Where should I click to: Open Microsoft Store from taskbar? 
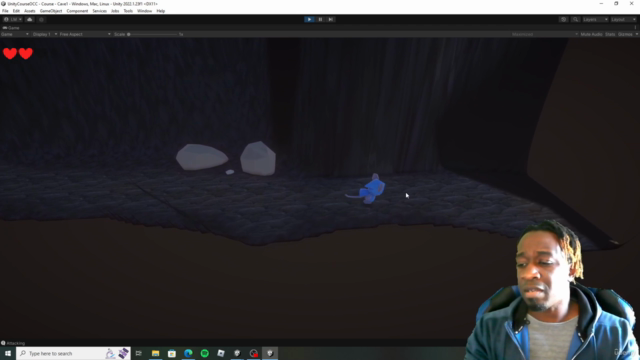[172, 353]
